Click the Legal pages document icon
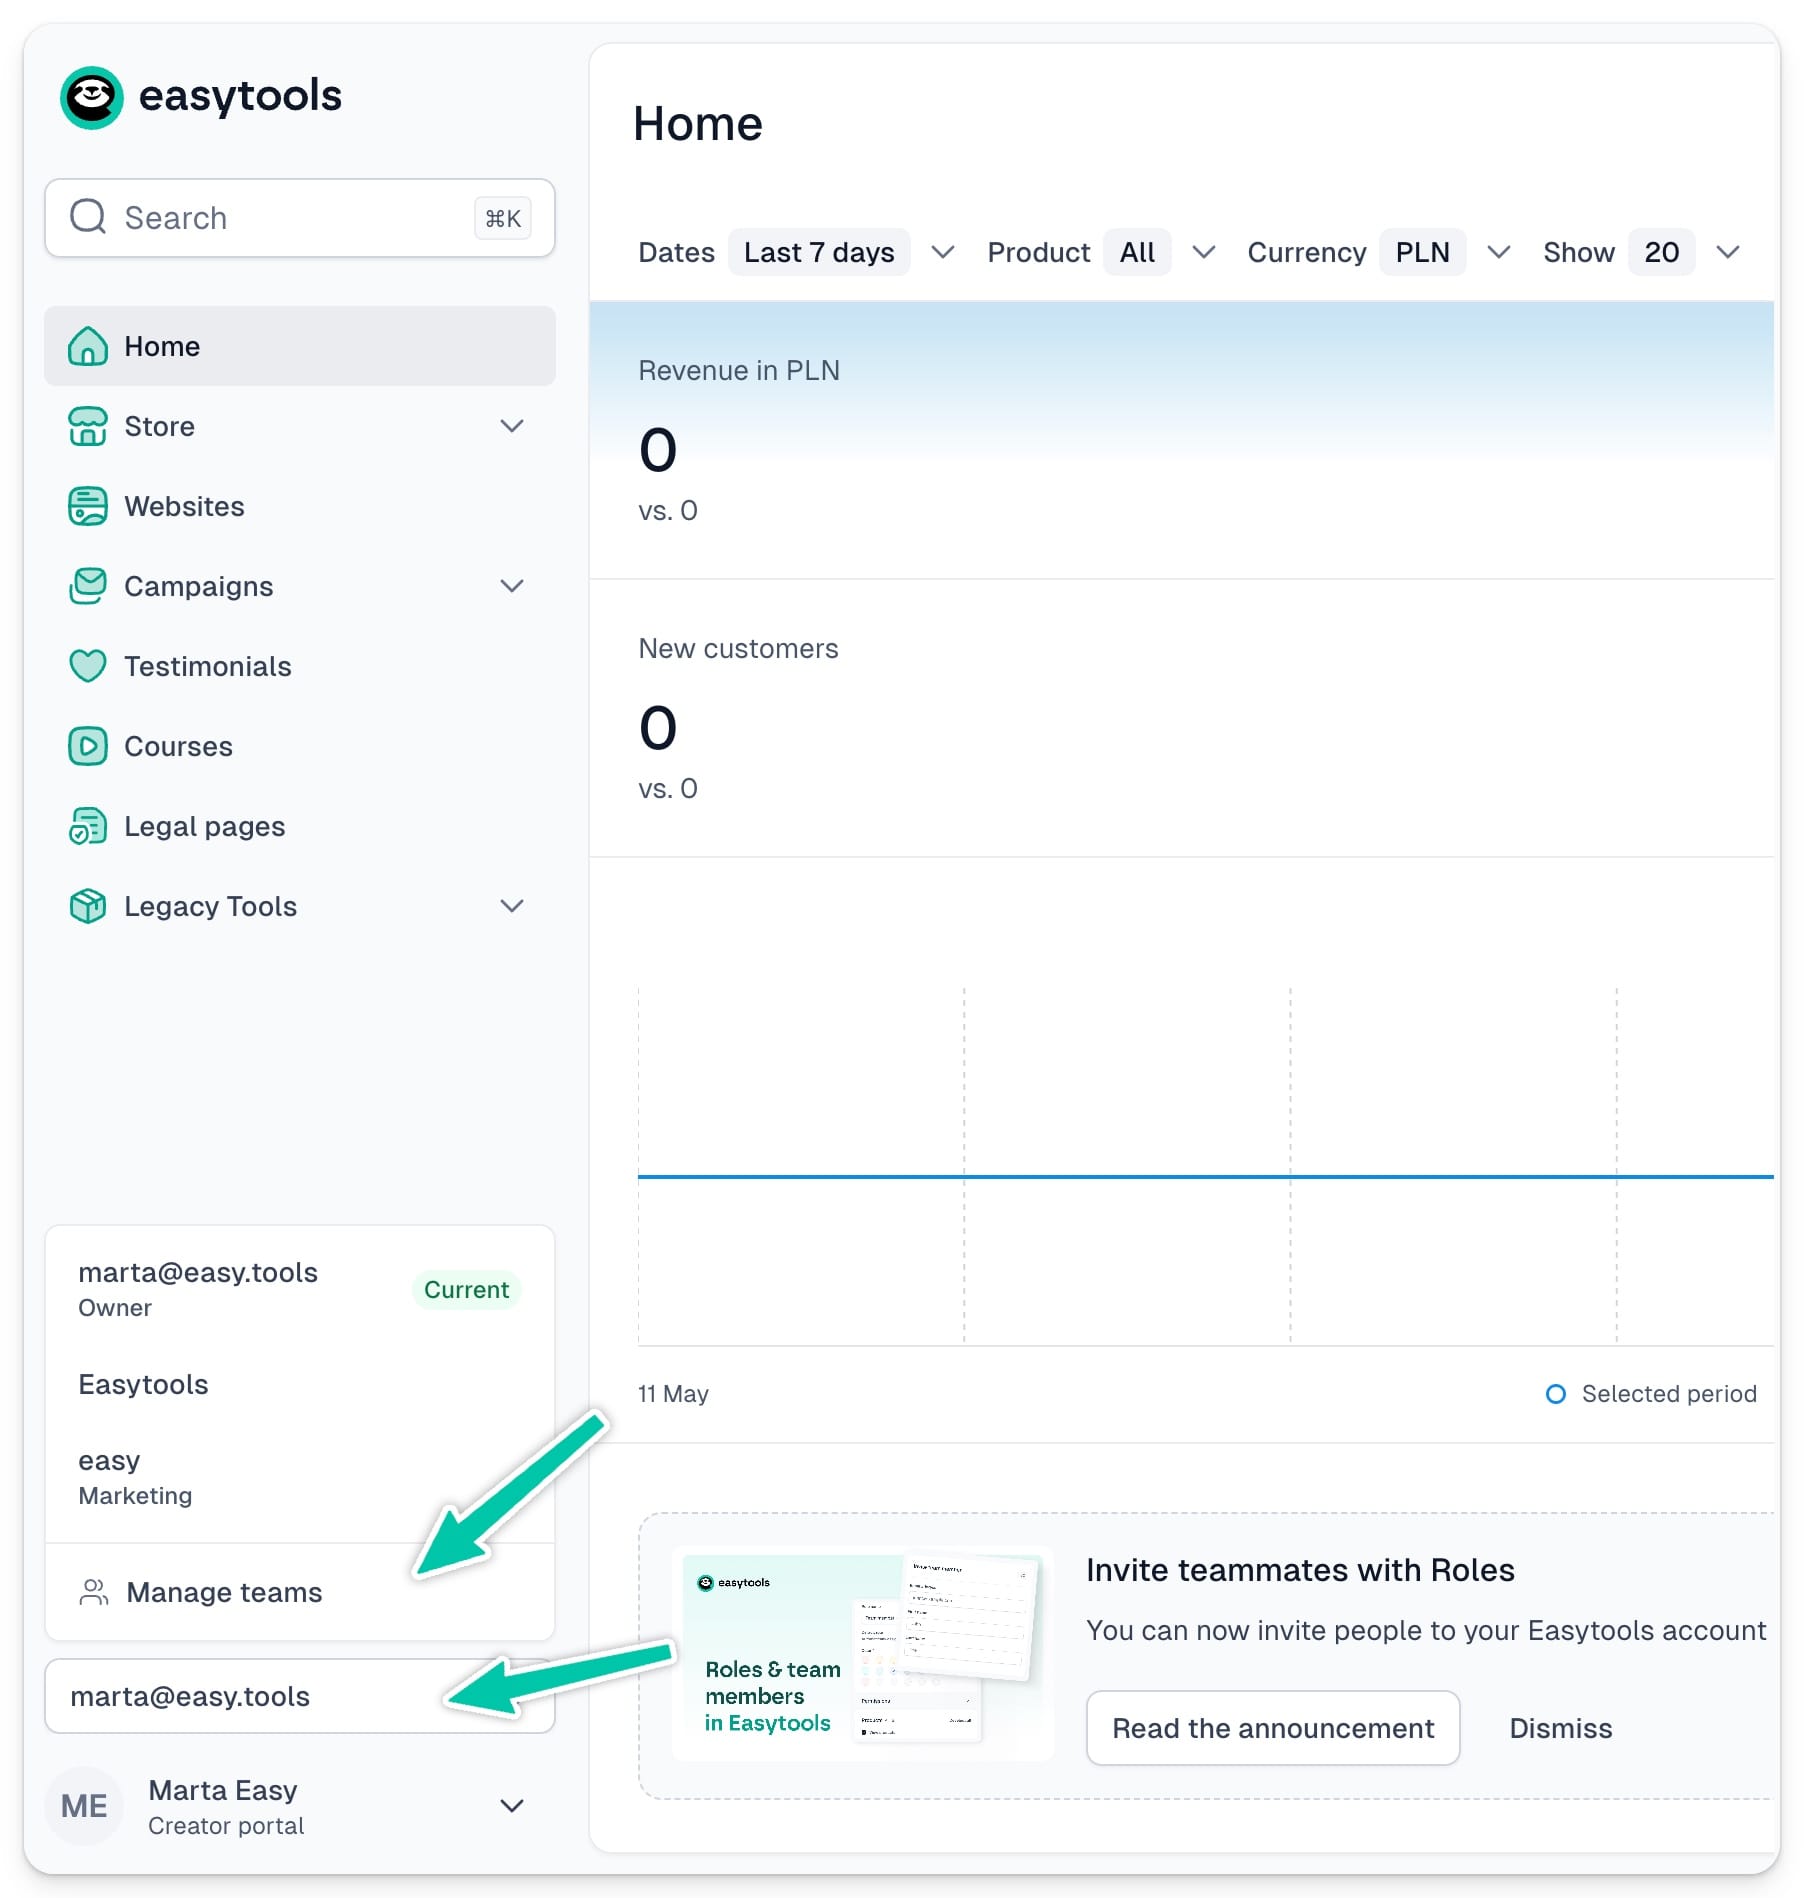The image size is (1804, 1898). (88, 826)
